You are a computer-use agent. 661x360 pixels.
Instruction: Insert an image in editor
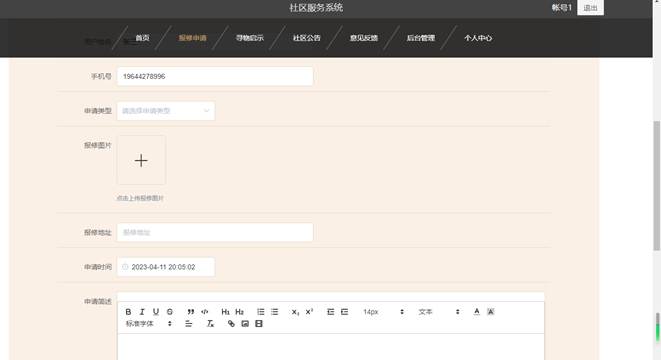(x=245, y=324)
